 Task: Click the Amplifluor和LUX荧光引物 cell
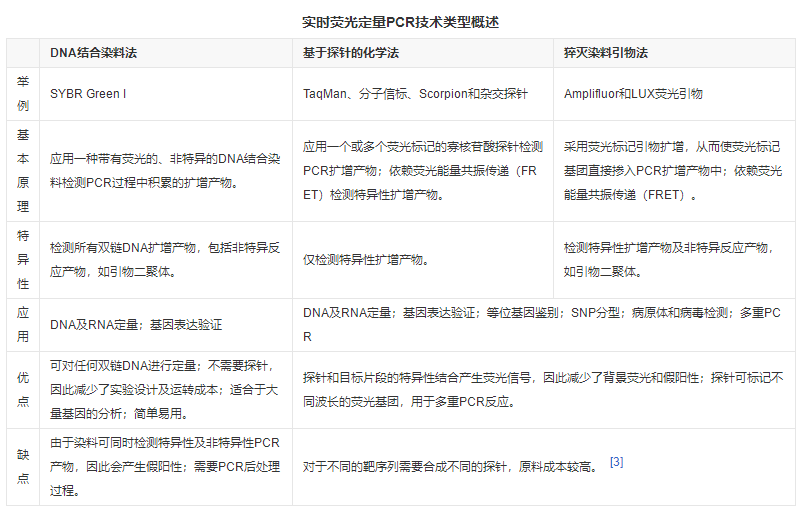[x=633, y=94]
